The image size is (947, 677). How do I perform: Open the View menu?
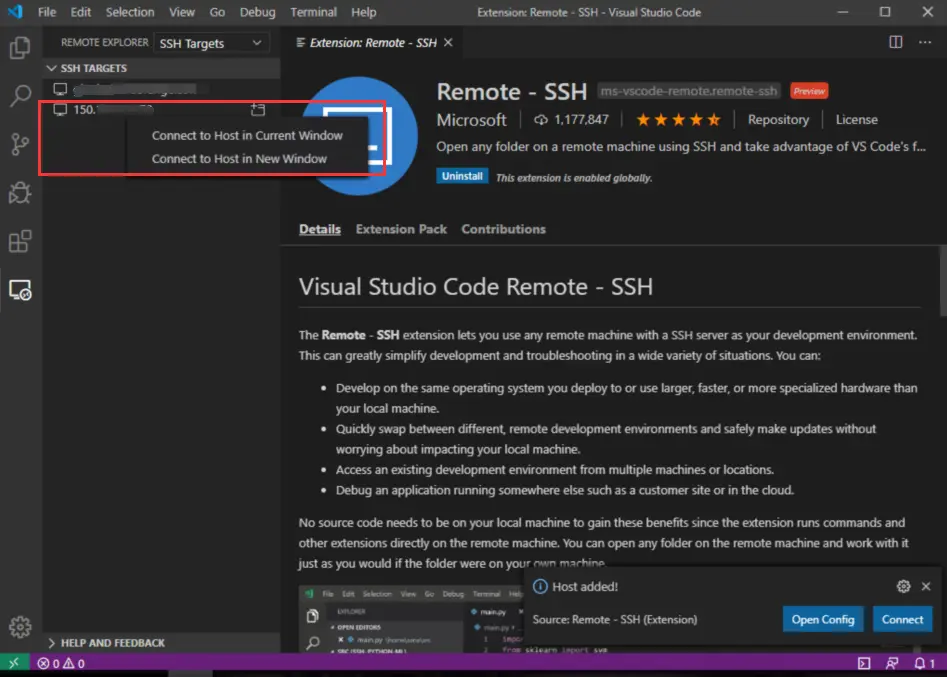pyautogui.click(x=181, y=12)
